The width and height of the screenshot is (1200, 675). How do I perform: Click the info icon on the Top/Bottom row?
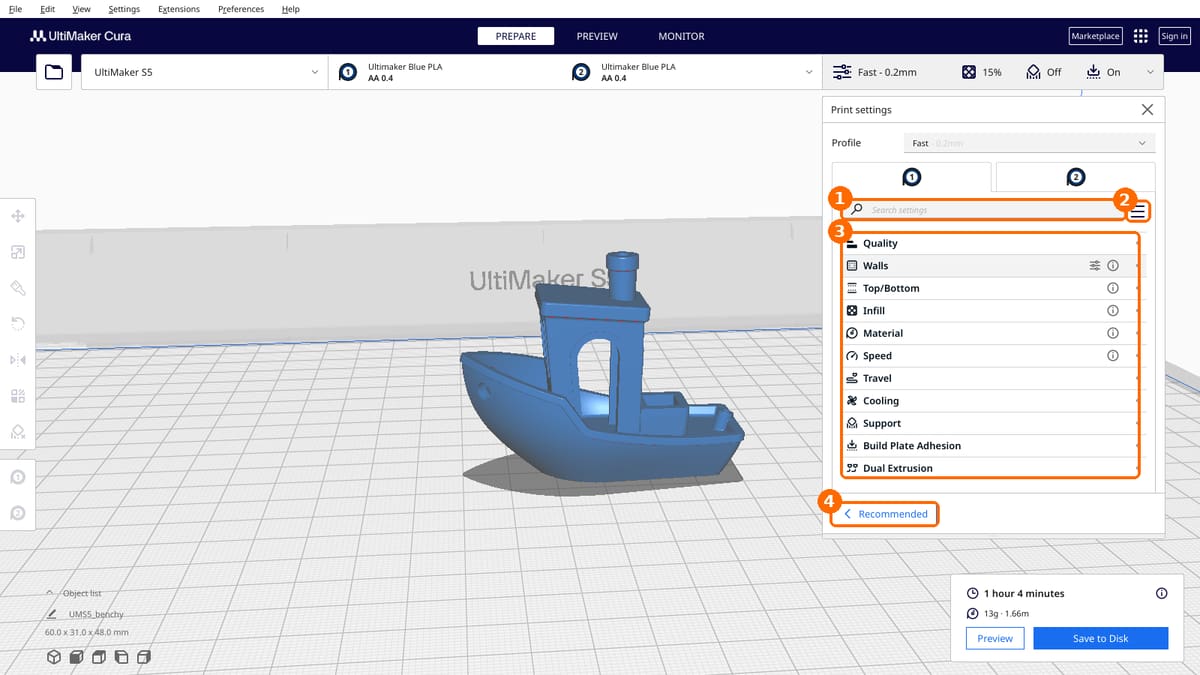[x=1113, y=288]
